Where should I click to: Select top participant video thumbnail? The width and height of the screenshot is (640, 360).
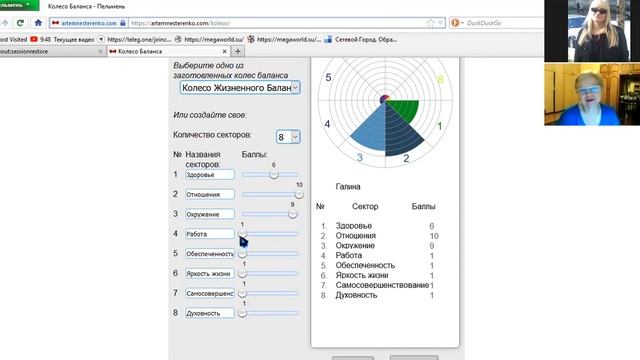592,31
